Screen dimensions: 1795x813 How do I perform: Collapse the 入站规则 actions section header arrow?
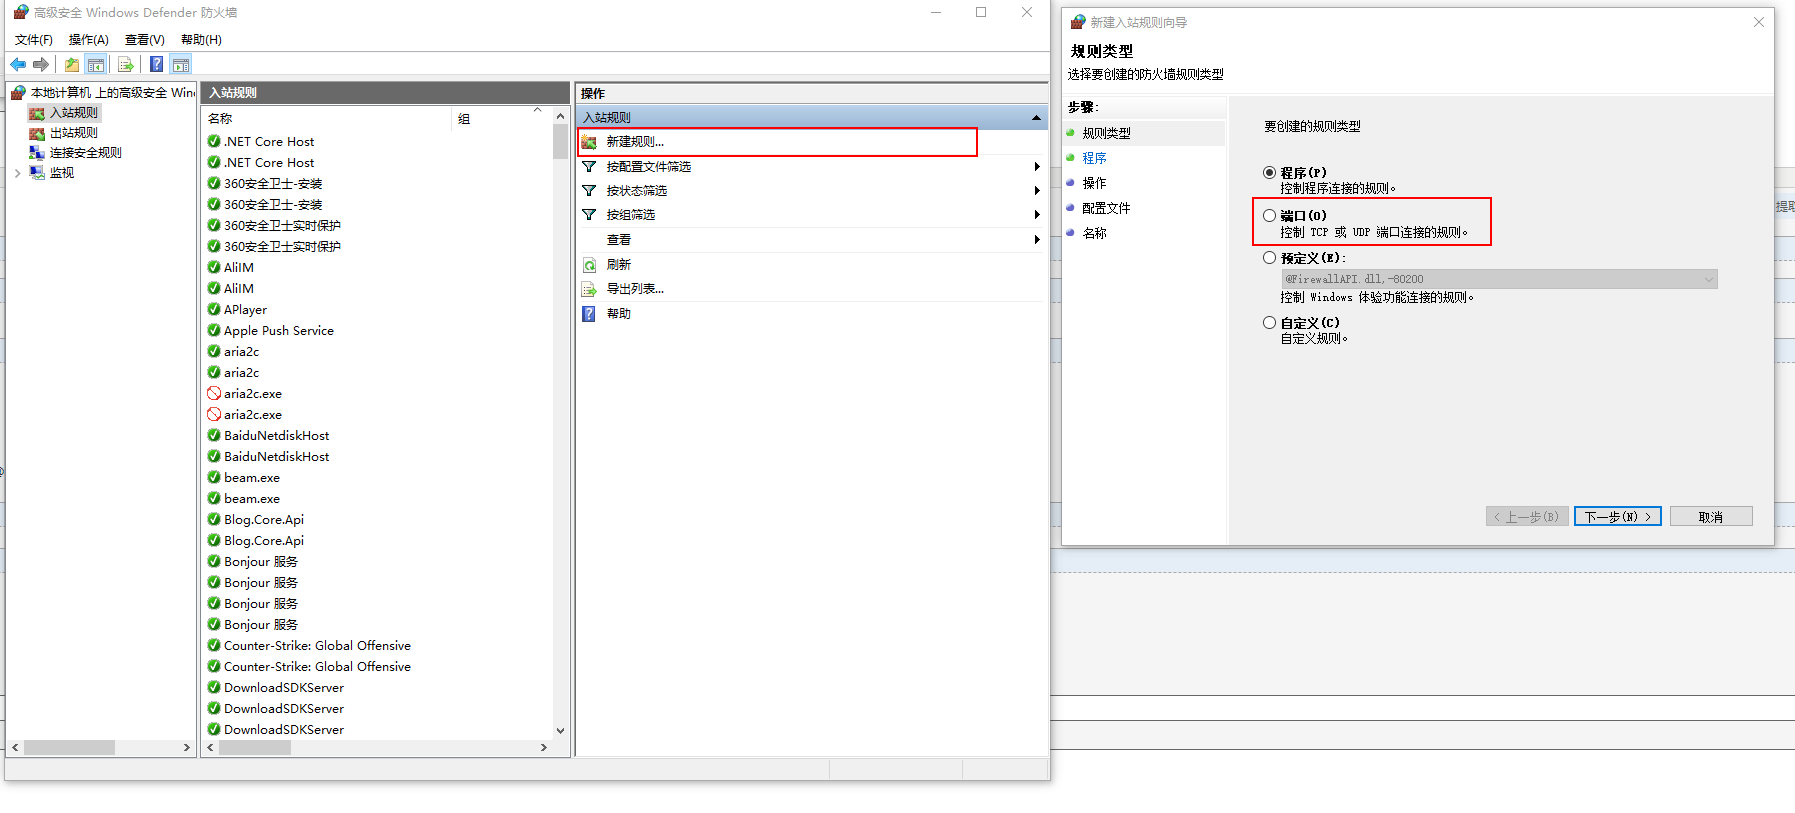[1036, 118]
